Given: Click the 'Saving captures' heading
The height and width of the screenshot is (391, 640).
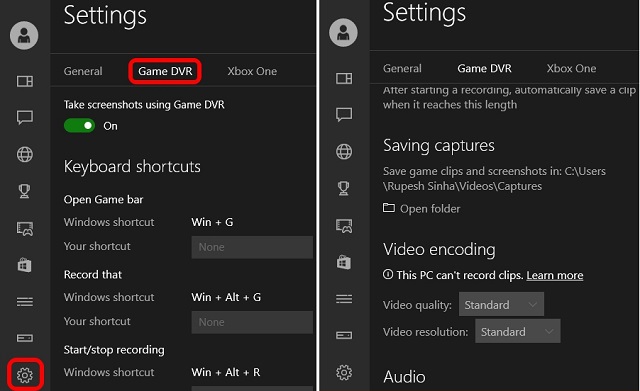Looking at the screenshot, I should click(x=439, y=146).
